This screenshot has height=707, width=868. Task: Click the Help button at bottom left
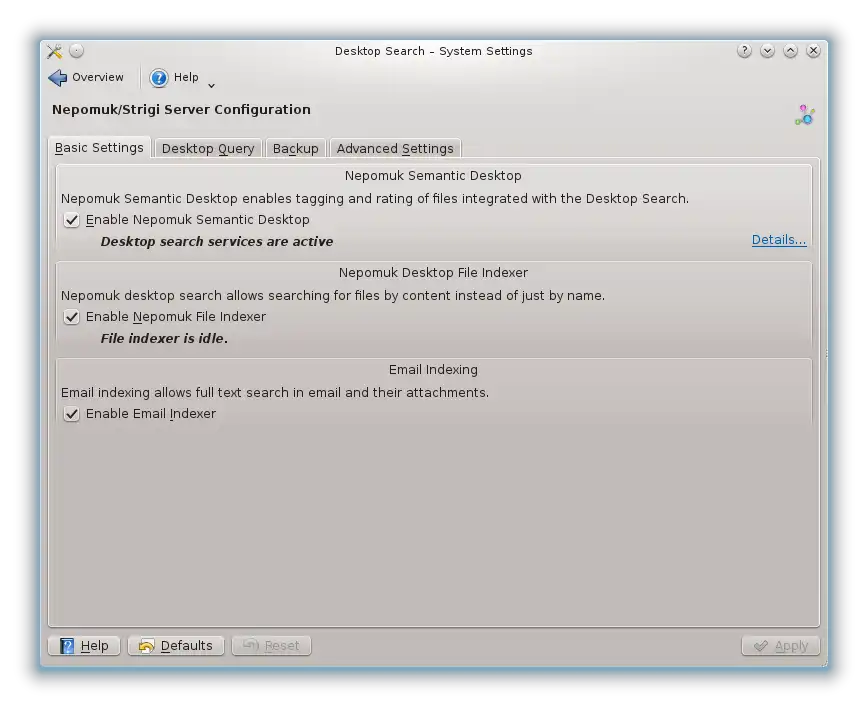tap(84, 646)
